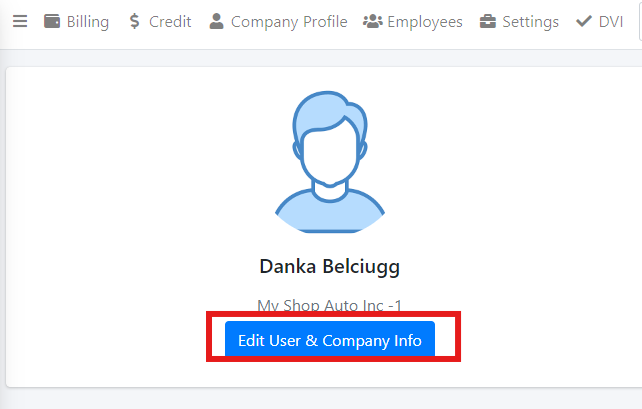Viewport: 642px width, 409px height.
Task: Click the avatar's shoulders area
Action: click(330, 211)
